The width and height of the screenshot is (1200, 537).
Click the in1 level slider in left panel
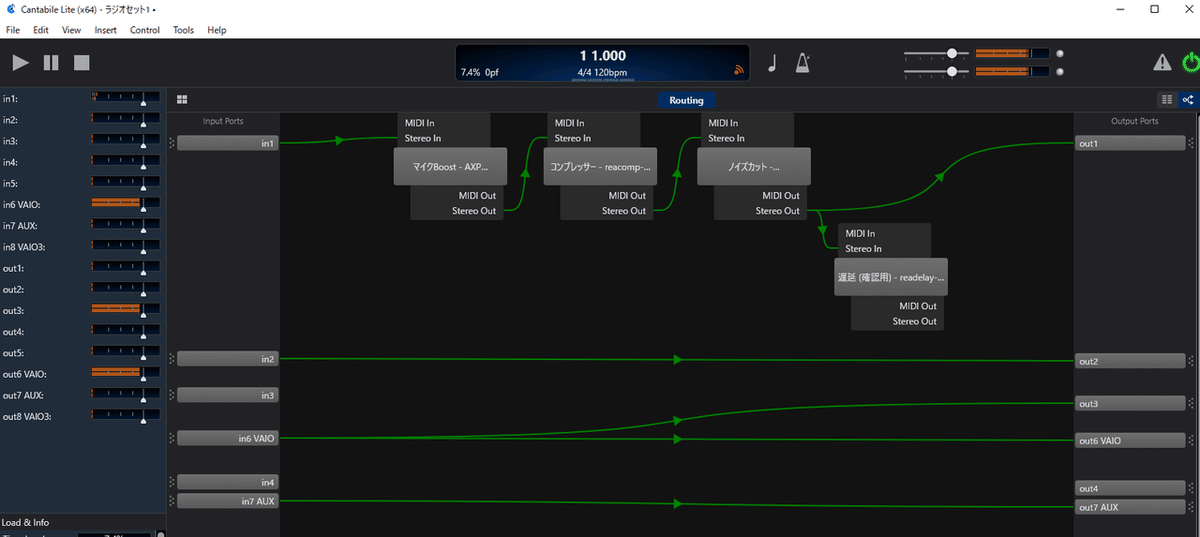tap(125, 98)
